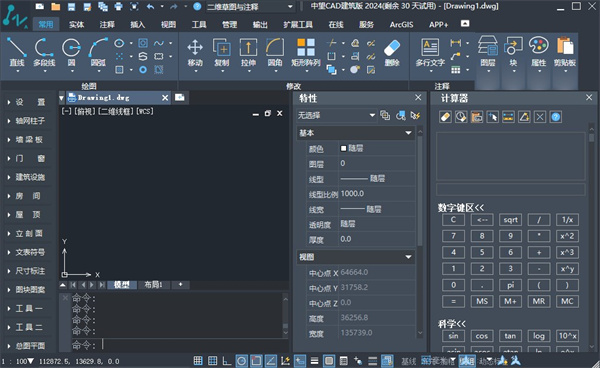The image size is (600, 368).
Task: Click the Print icon in quick access toolbar
Action: tap(118, 7)
